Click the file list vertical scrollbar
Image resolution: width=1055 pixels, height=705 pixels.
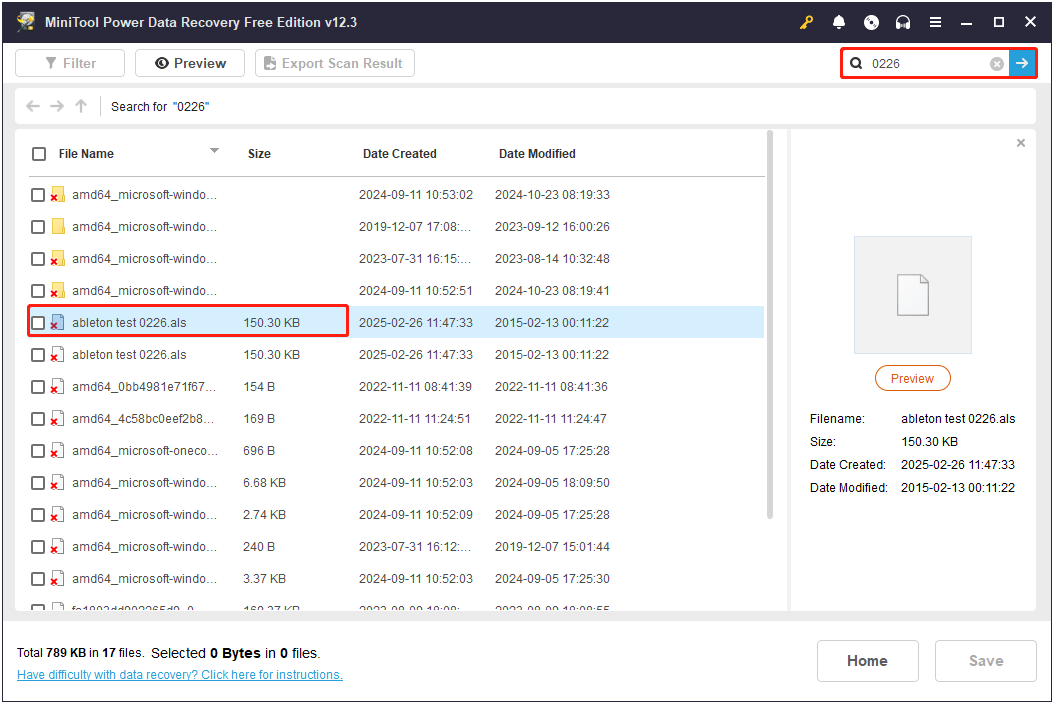pyautogui.click(x=770, y=324)
